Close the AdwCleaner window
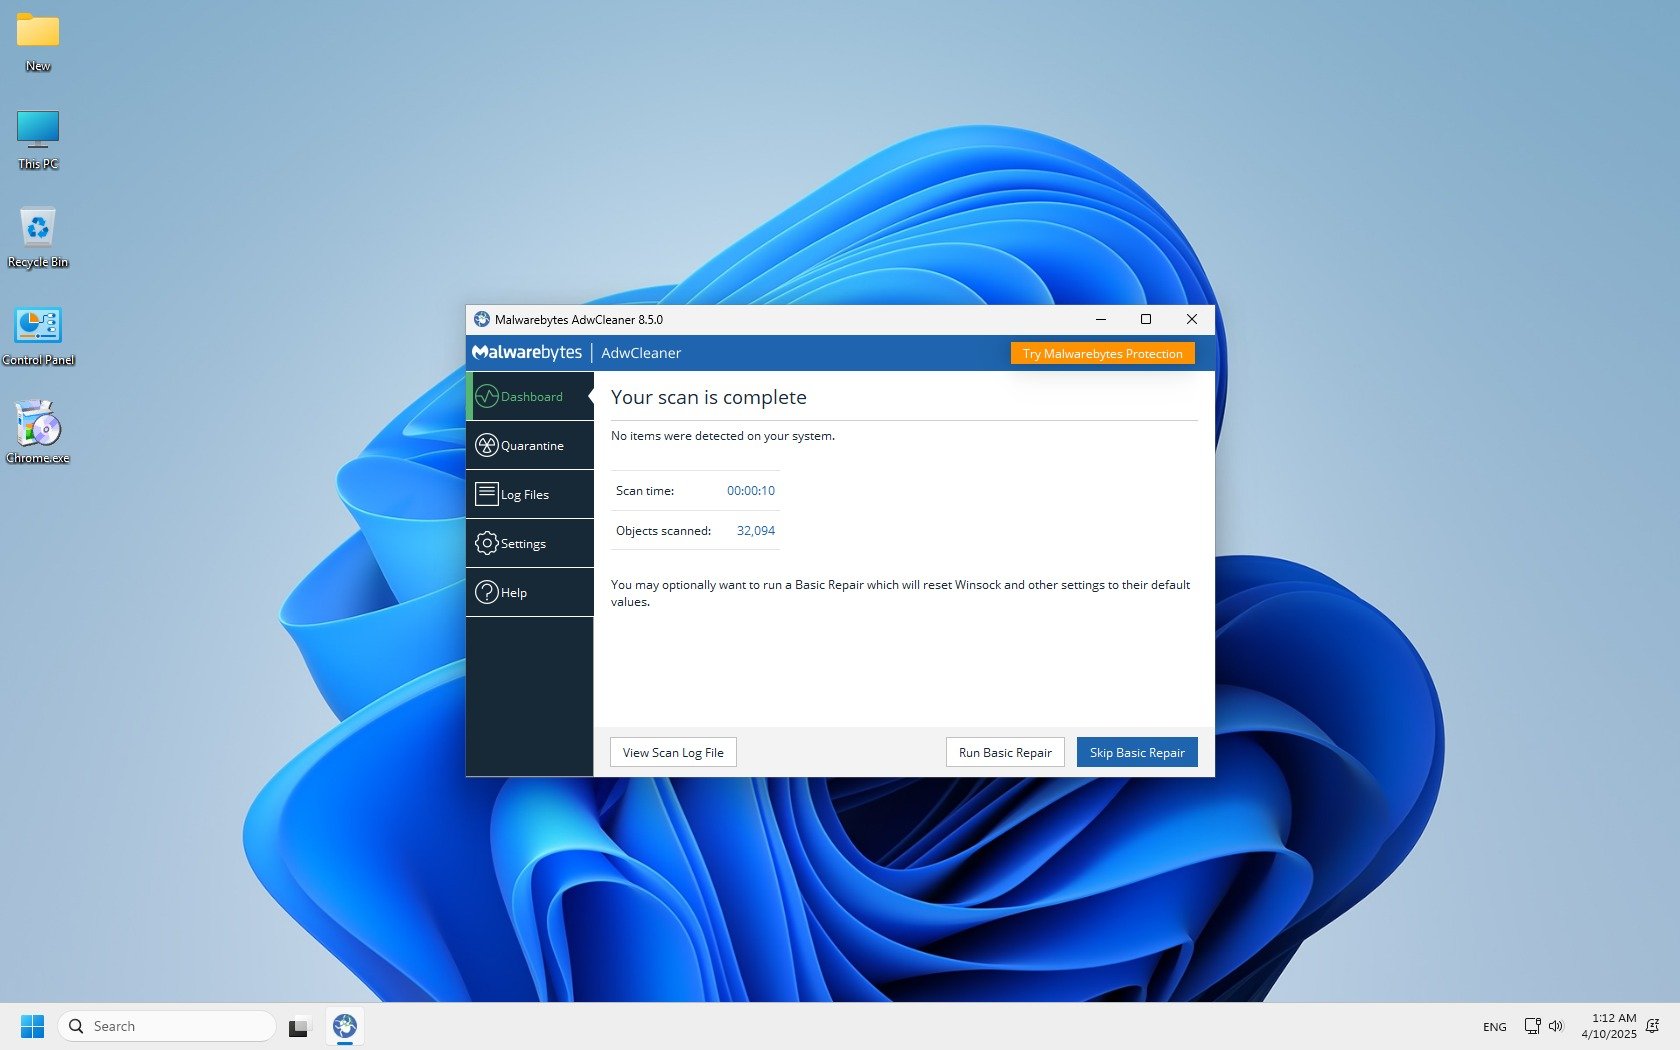 pyautogui.click(x=1192, y=319)
